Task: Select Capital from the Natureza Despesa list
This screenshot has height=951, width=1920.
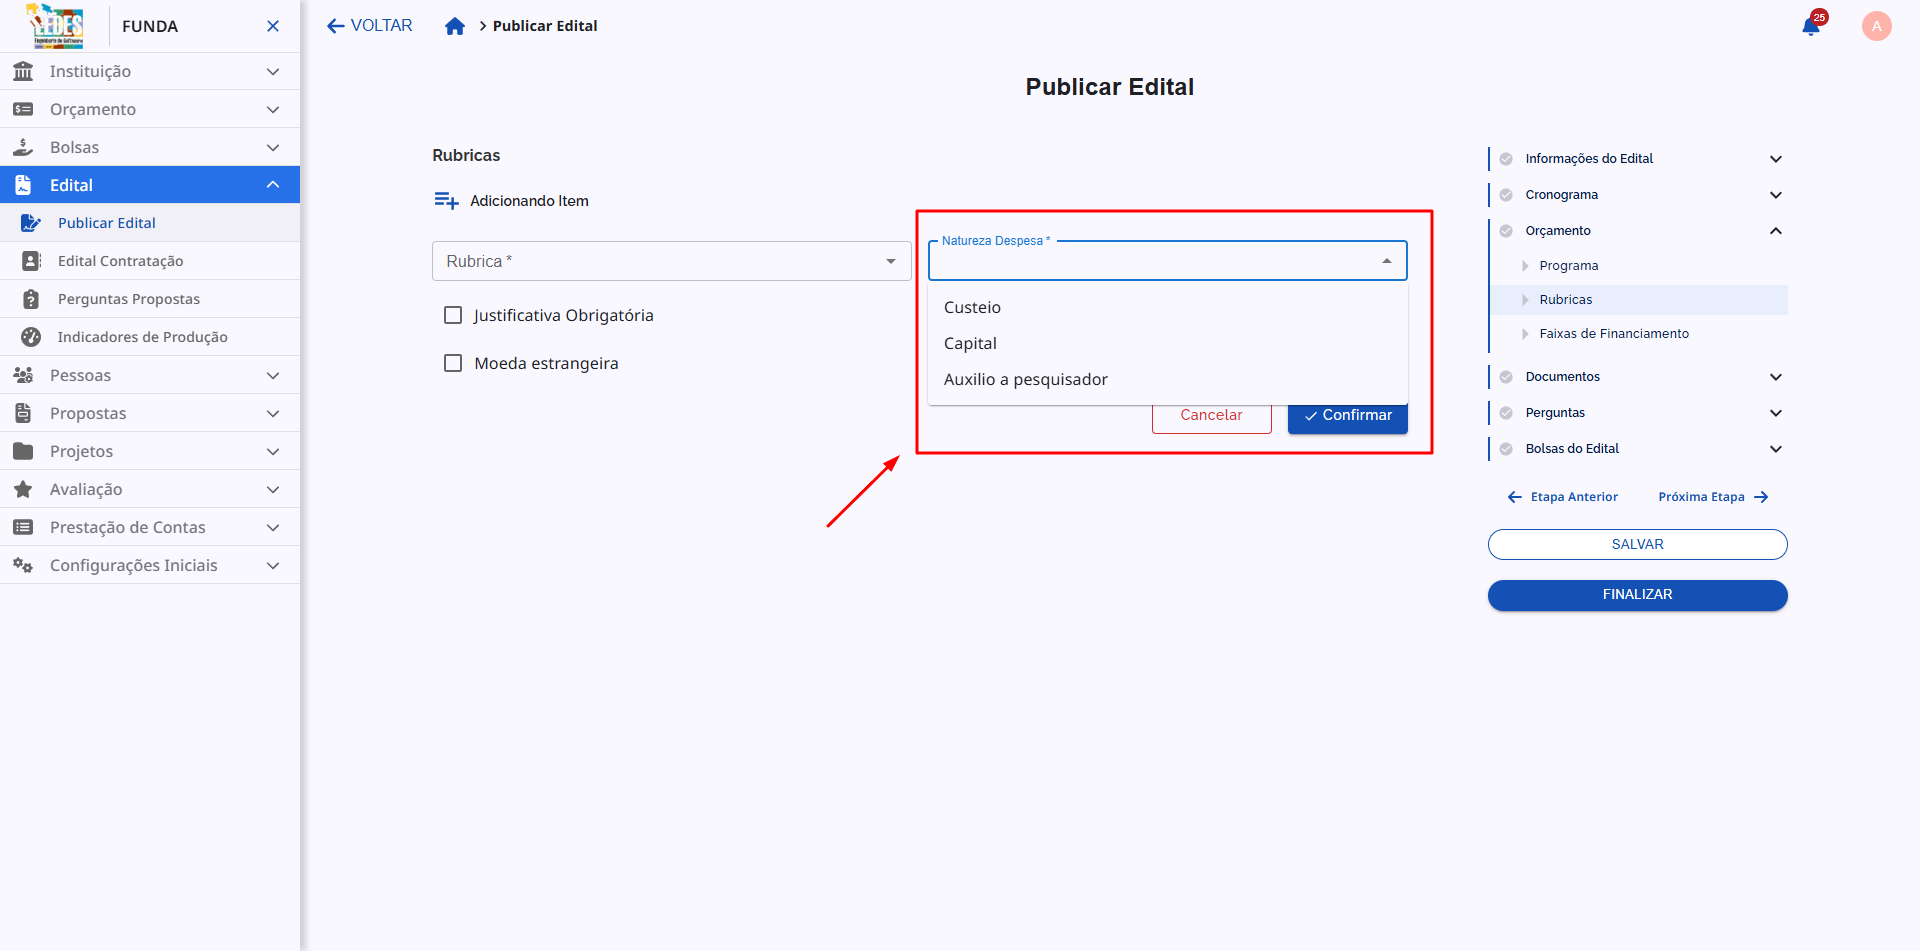Action: 970,343
